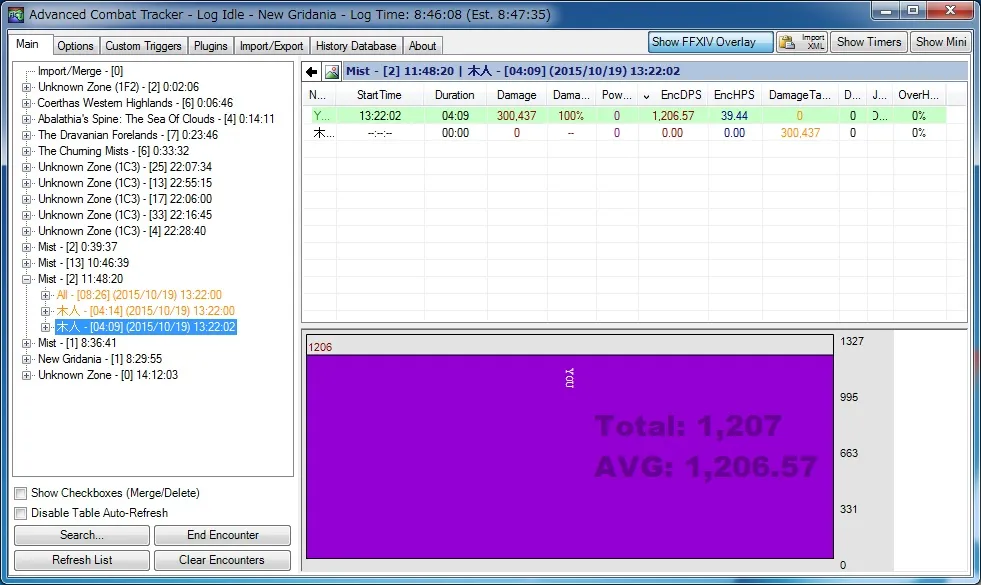981x585 pixels.
Task: Expand the All - [08:26] encounter node
Action: pos(45,295)
